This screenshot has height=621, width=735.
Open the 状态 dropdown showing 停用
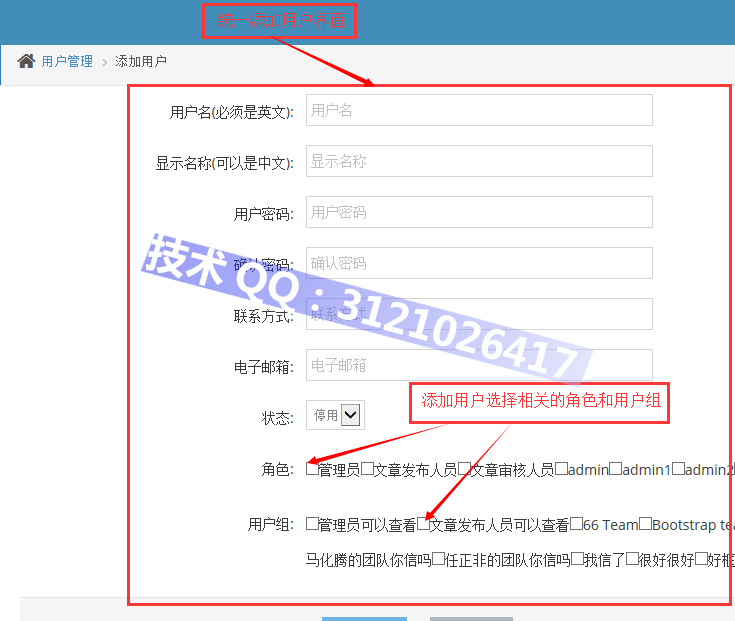click(335, 415)
